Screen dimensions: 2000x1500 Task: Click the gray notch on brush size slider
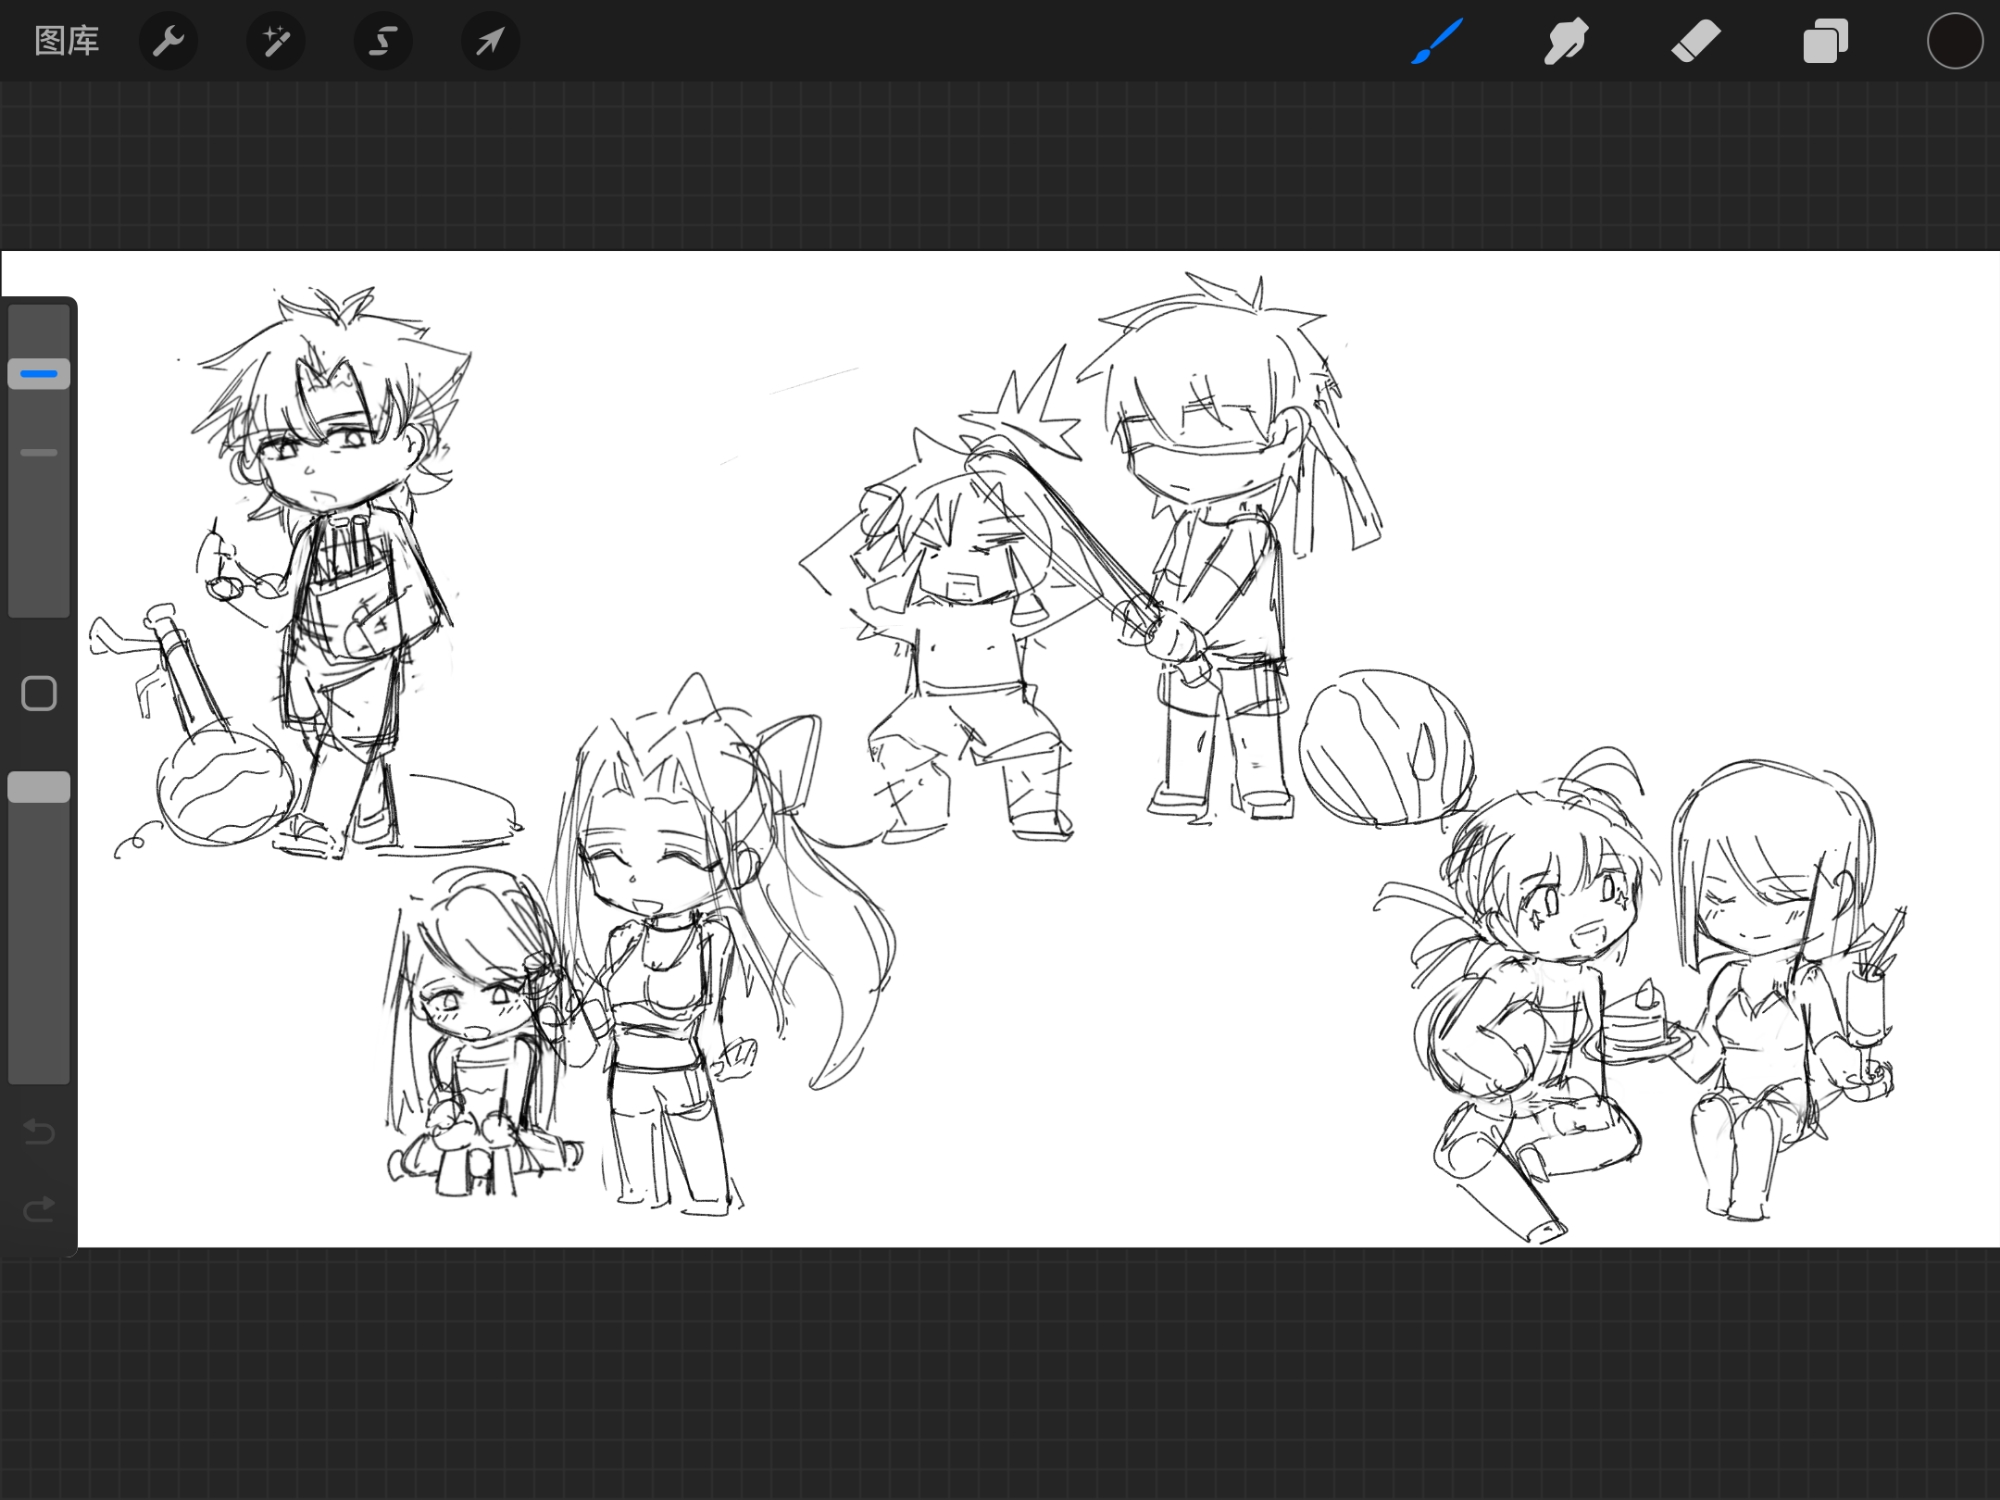click(39, 453)
